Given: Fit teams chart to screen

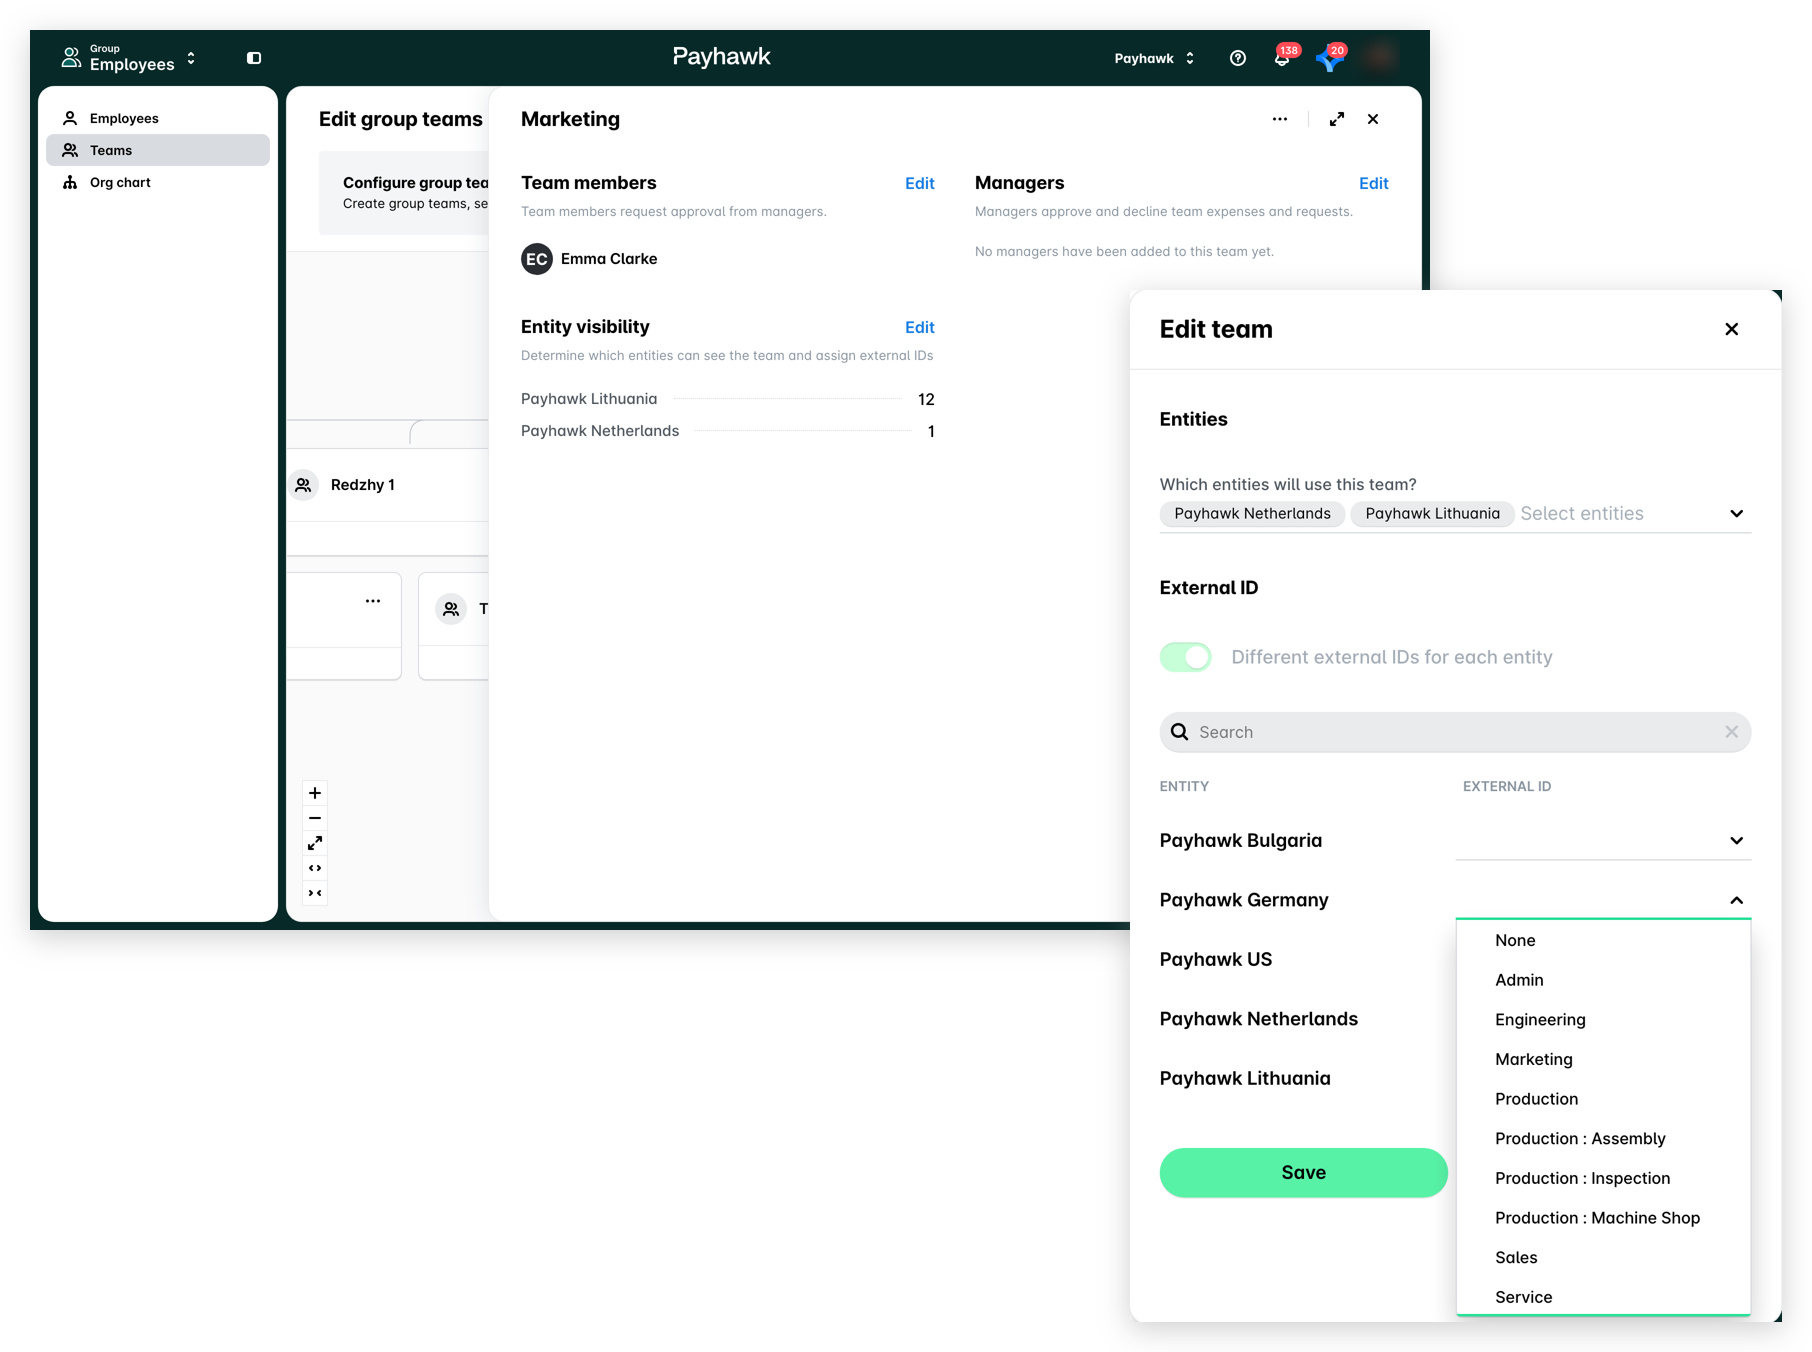Looking at the screenshot, I should [x=315, y=843].
